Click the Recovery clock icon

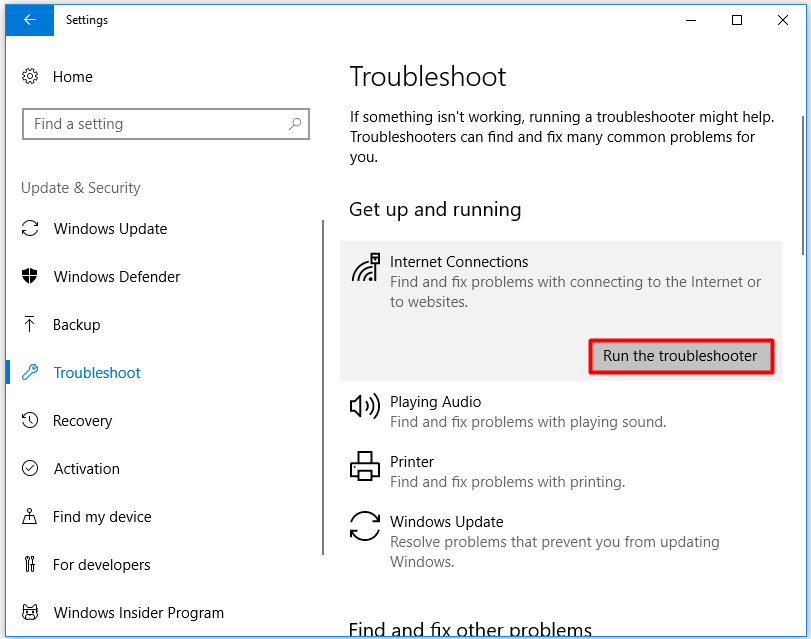click(30, 420)
